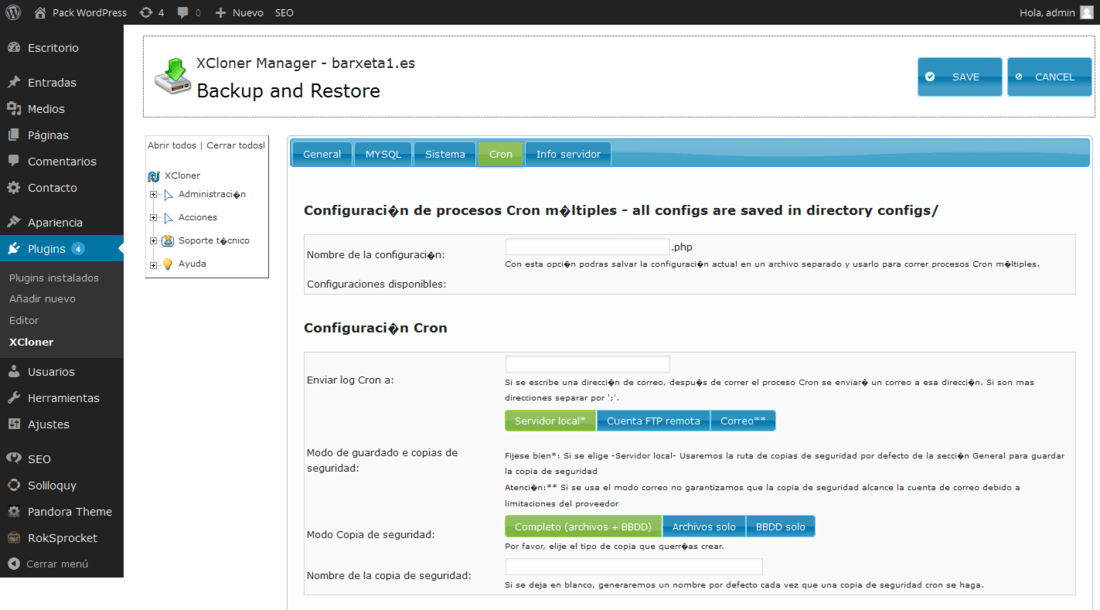The width and height of the screenshot is (1100, 610).
Task: Click the Contacto gear icon
Action: (x=14, y=187)
